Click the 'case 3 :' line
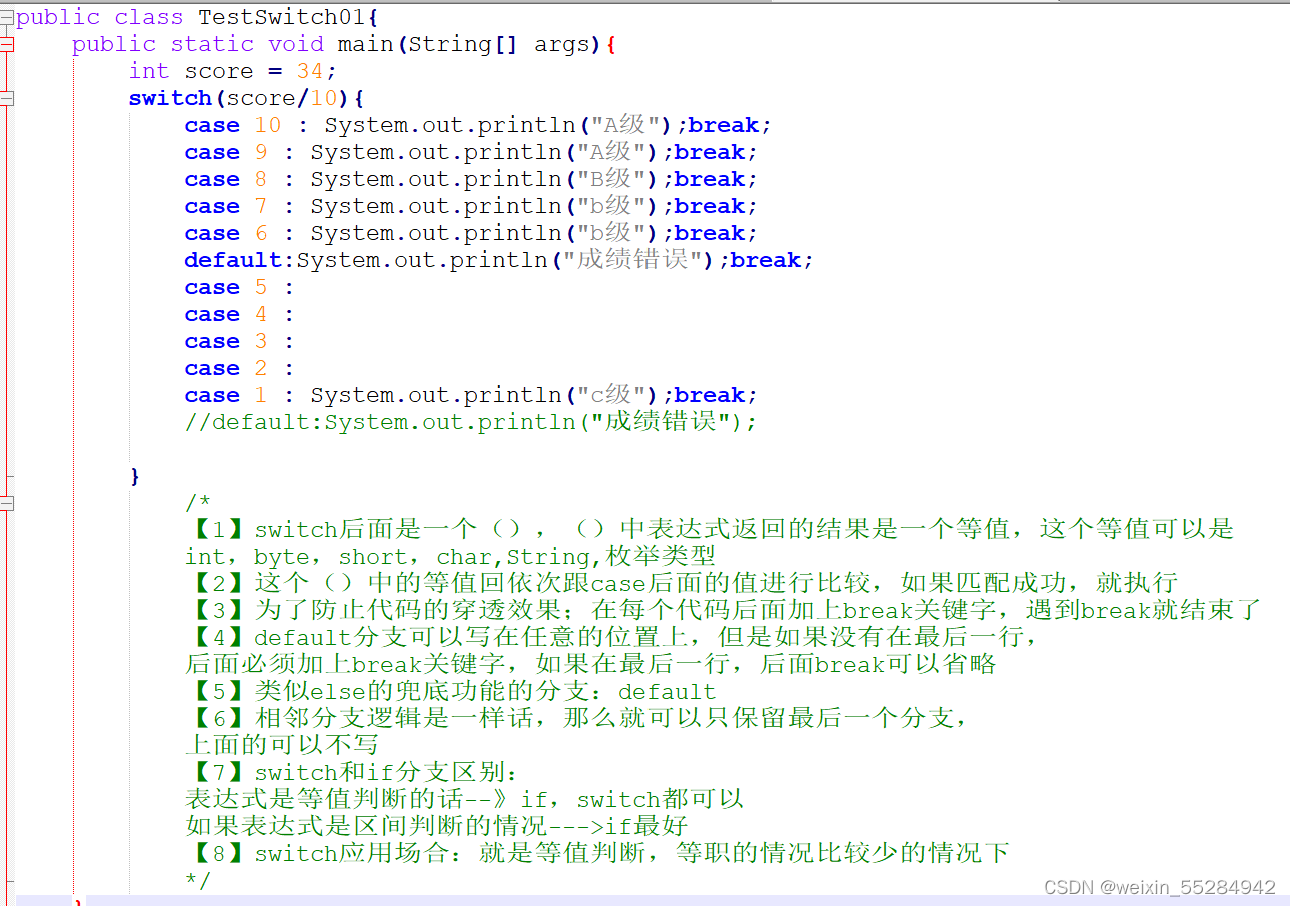This screenshot has height=906, width=1290. coord(239,341)
